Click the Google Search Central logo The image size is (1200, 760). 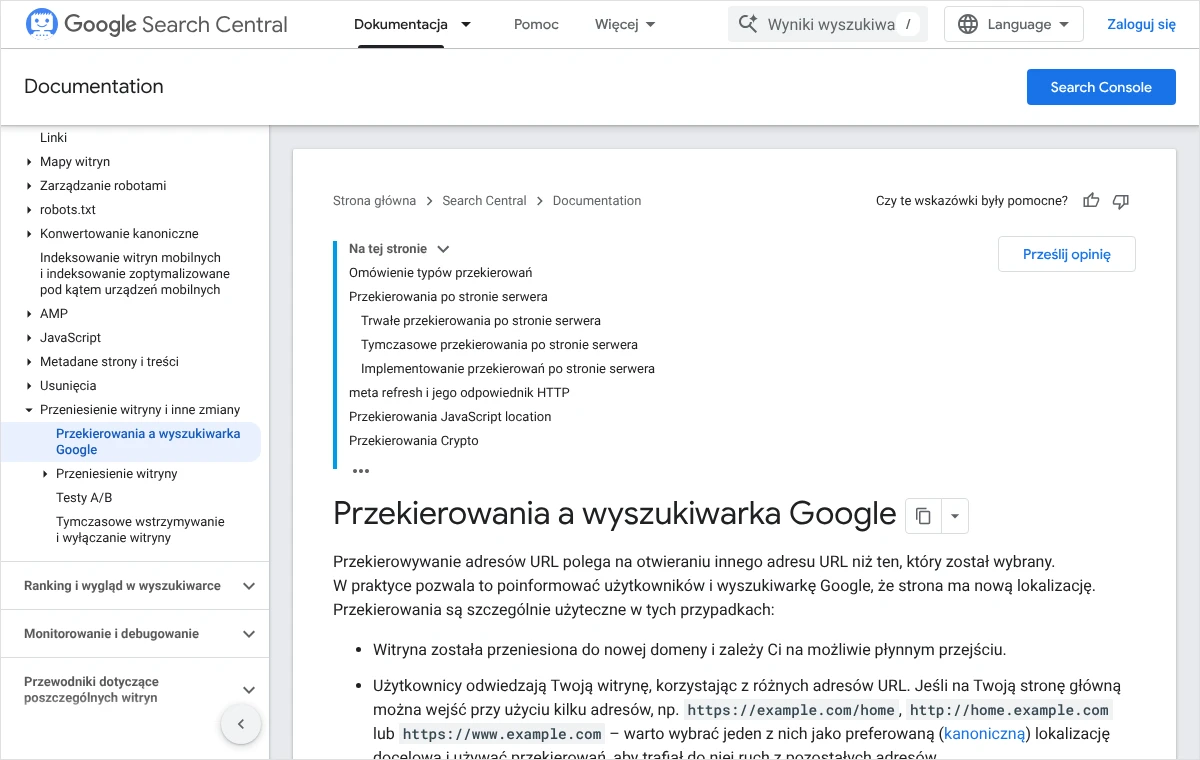point(157,24)
